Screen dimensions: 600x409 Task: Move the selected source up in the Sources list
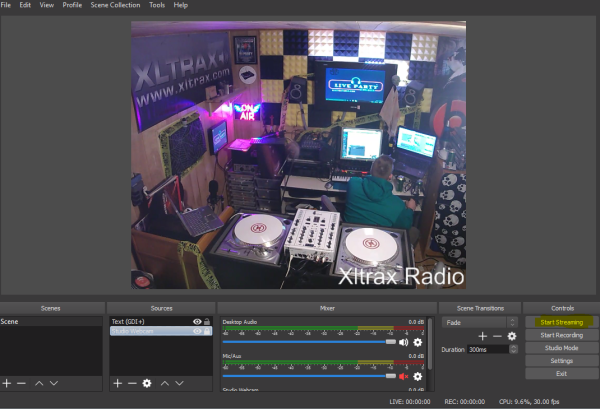(x=165, y=383)
